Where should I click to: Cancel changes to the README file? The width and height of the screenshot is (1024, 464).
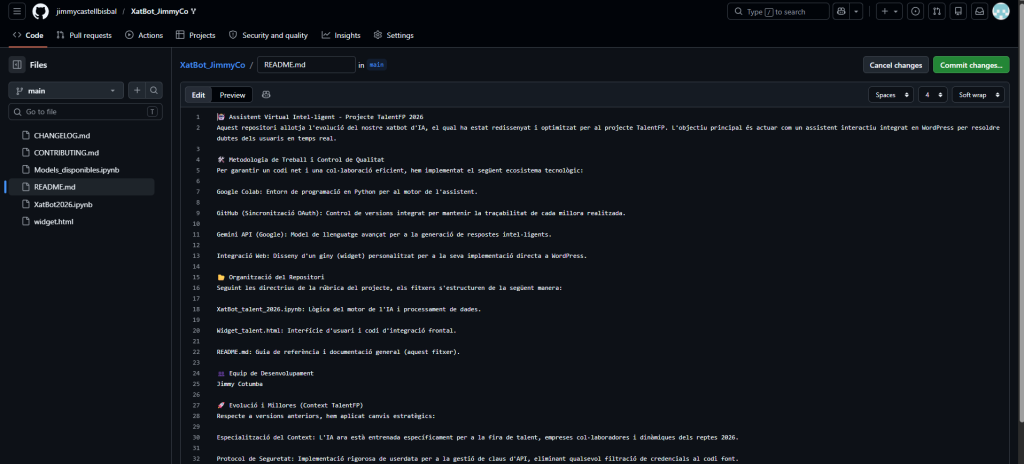pyautogui.click(x=895, y=65)
